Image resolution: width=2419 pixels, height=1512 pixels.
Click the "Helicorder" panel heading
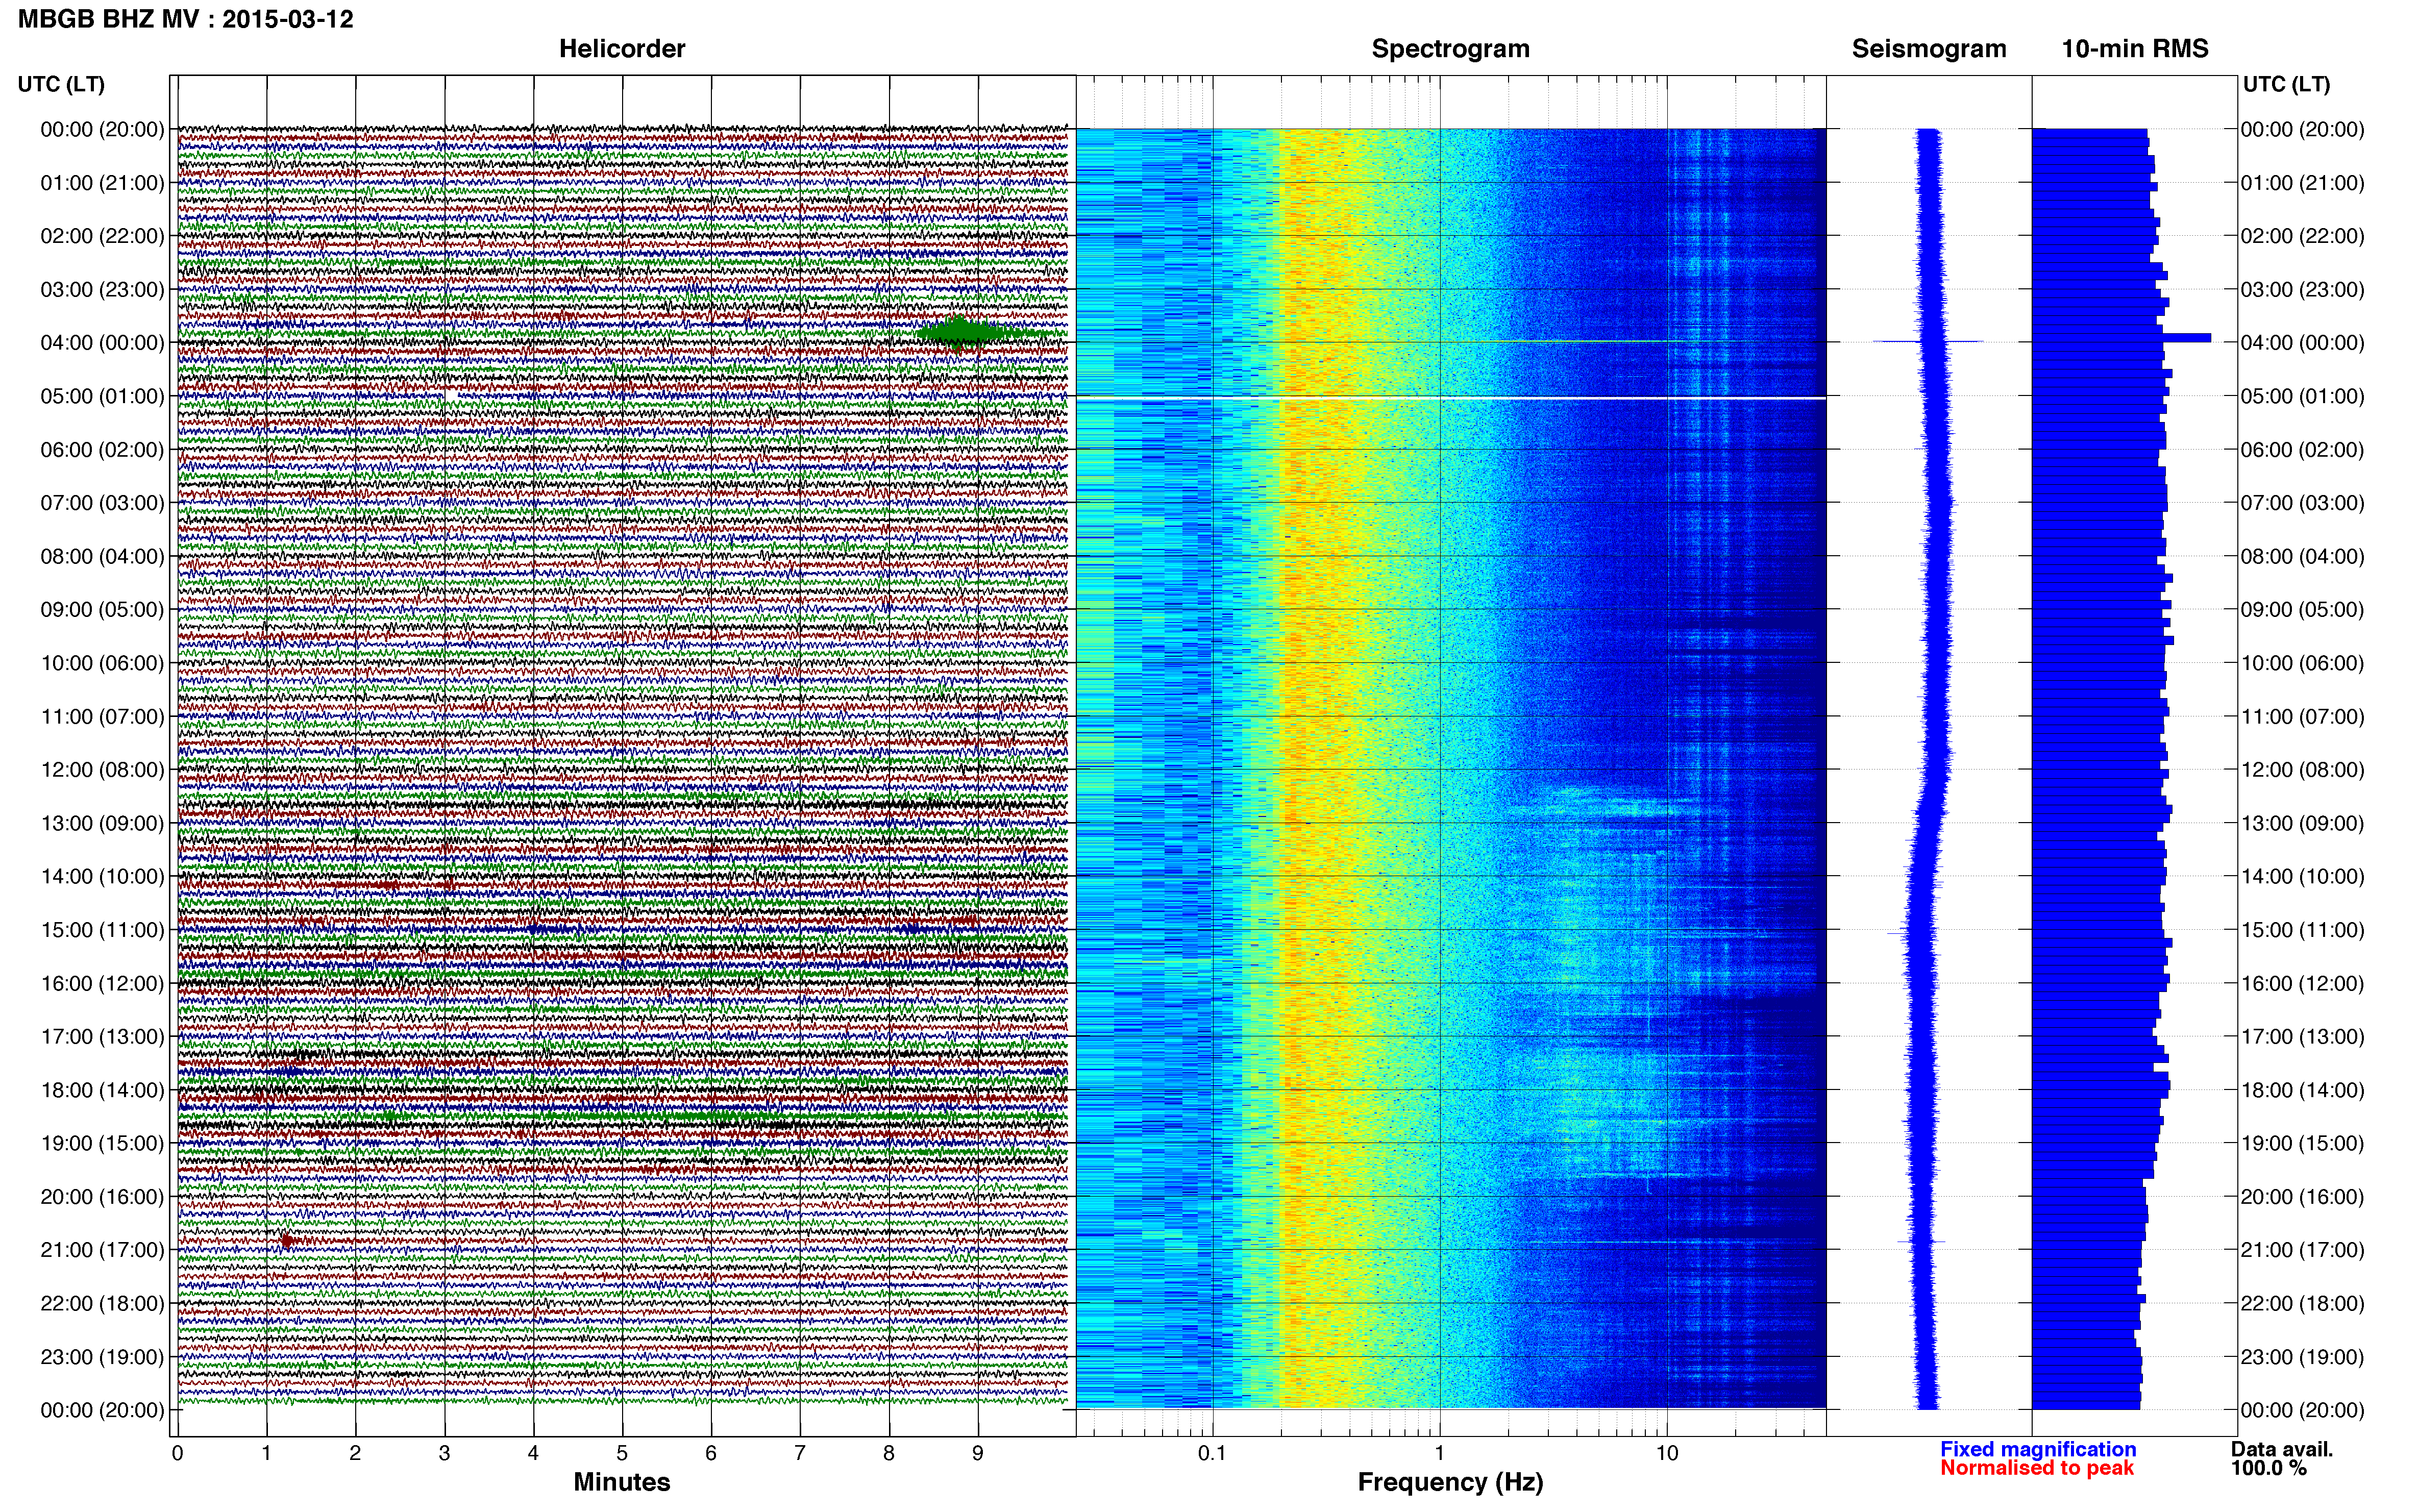621,49
